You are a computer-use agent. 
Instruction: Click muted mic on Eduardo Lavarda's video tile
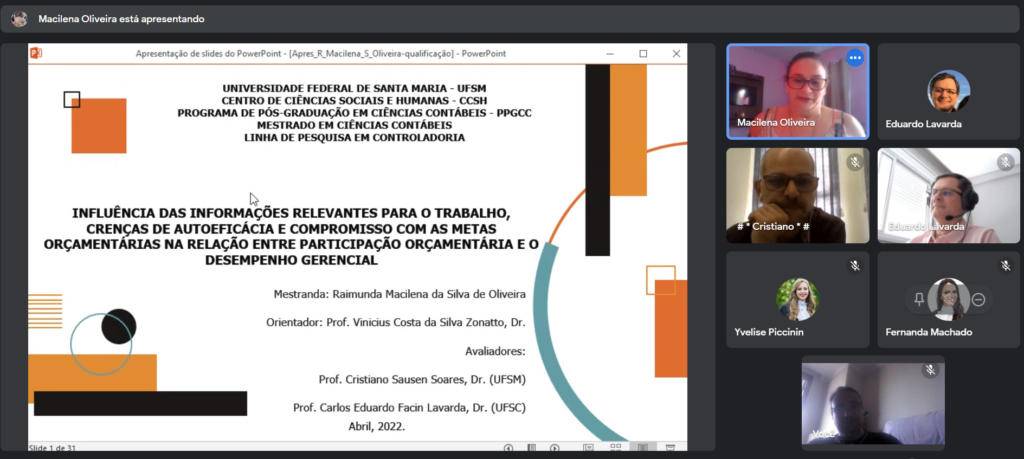tap(1005, 162)
